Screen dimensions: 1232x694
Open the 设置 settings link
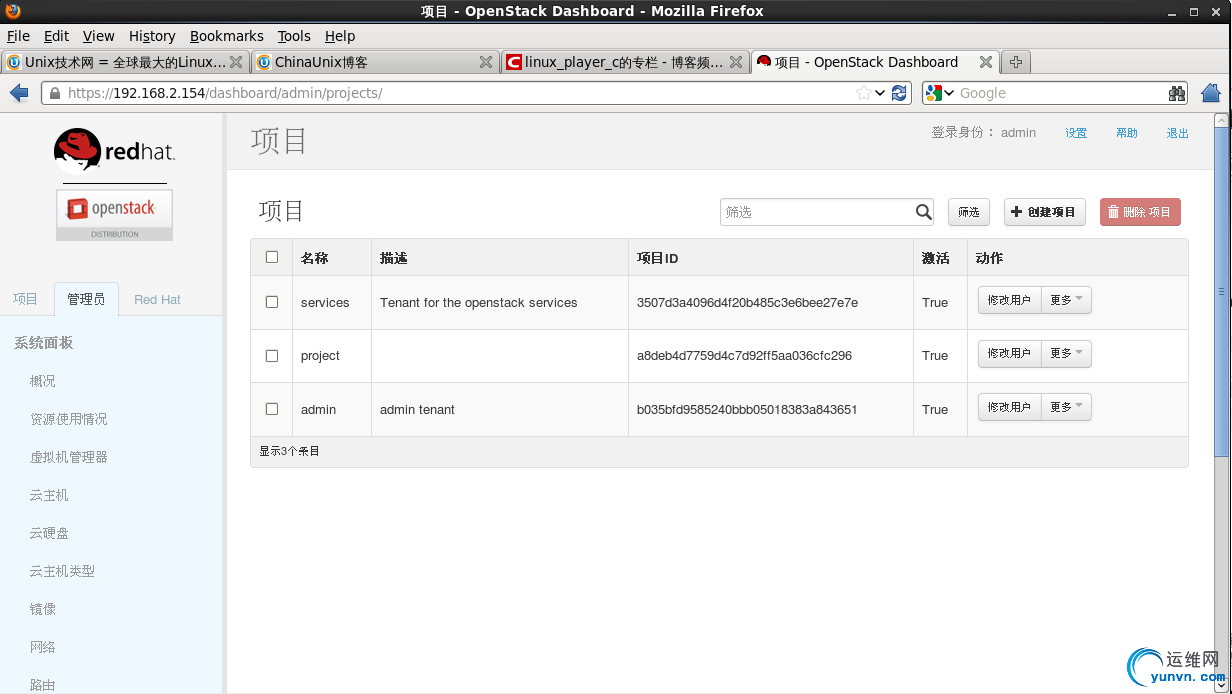[1076, 133]
